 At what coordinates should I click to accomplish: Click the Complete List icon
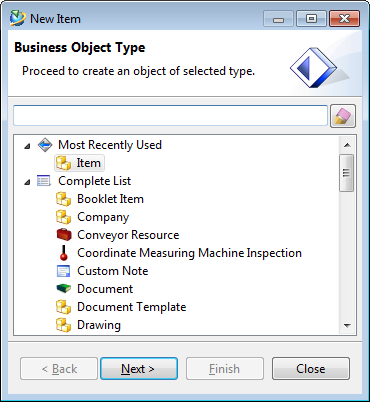(44, 181)
